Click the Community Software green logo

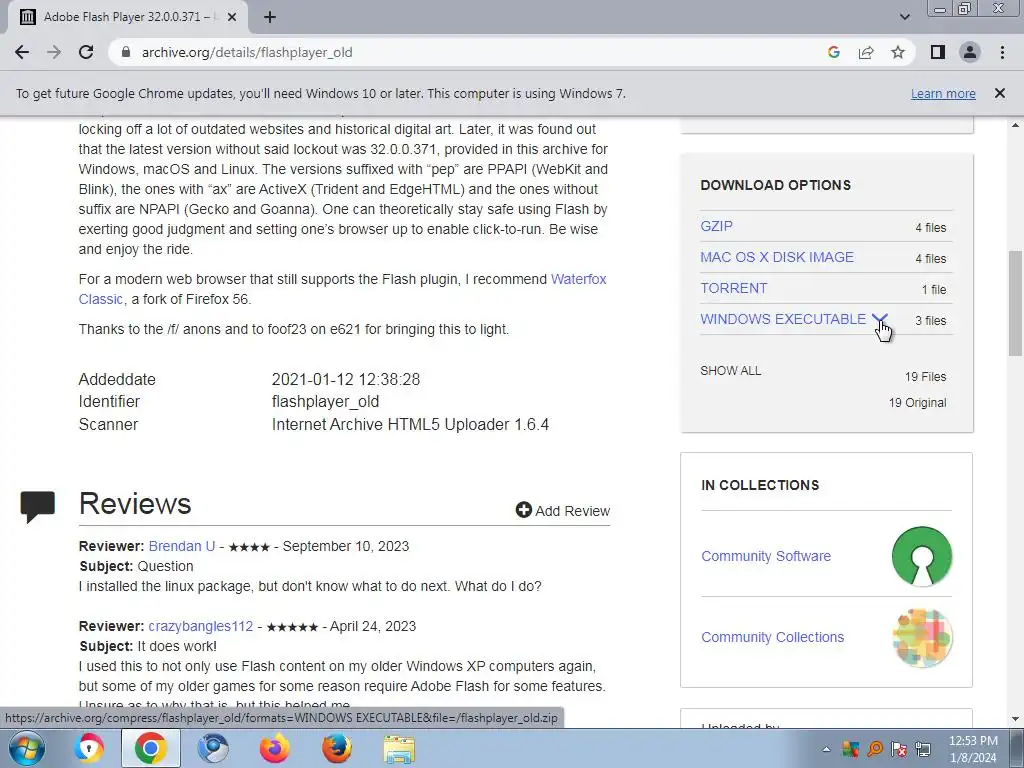click(x=921, y=556)
